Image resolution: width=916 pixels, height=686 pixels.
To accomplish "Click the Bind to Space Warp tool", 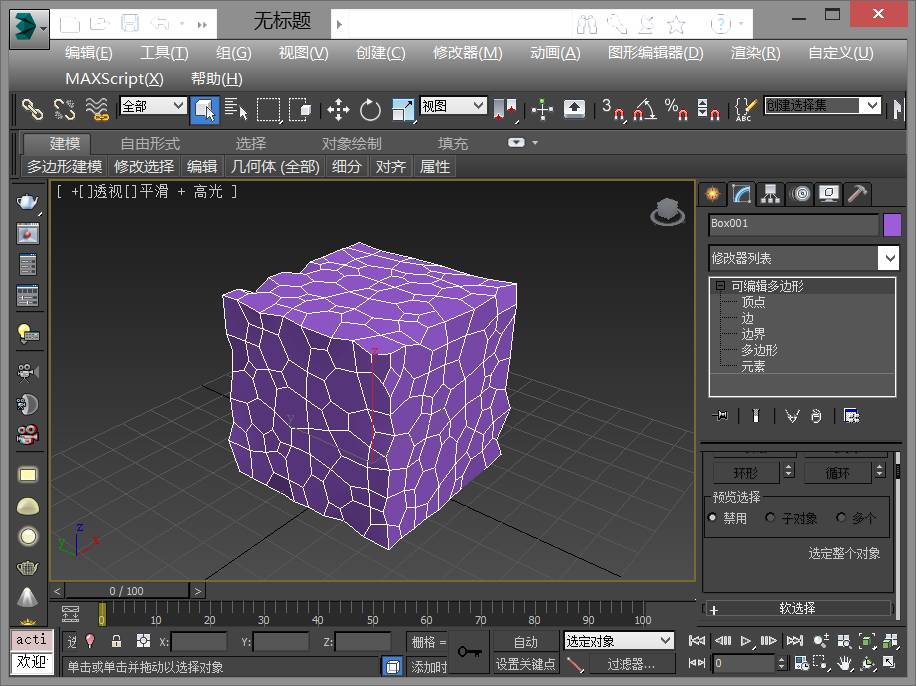I will (x=97, y=109).
